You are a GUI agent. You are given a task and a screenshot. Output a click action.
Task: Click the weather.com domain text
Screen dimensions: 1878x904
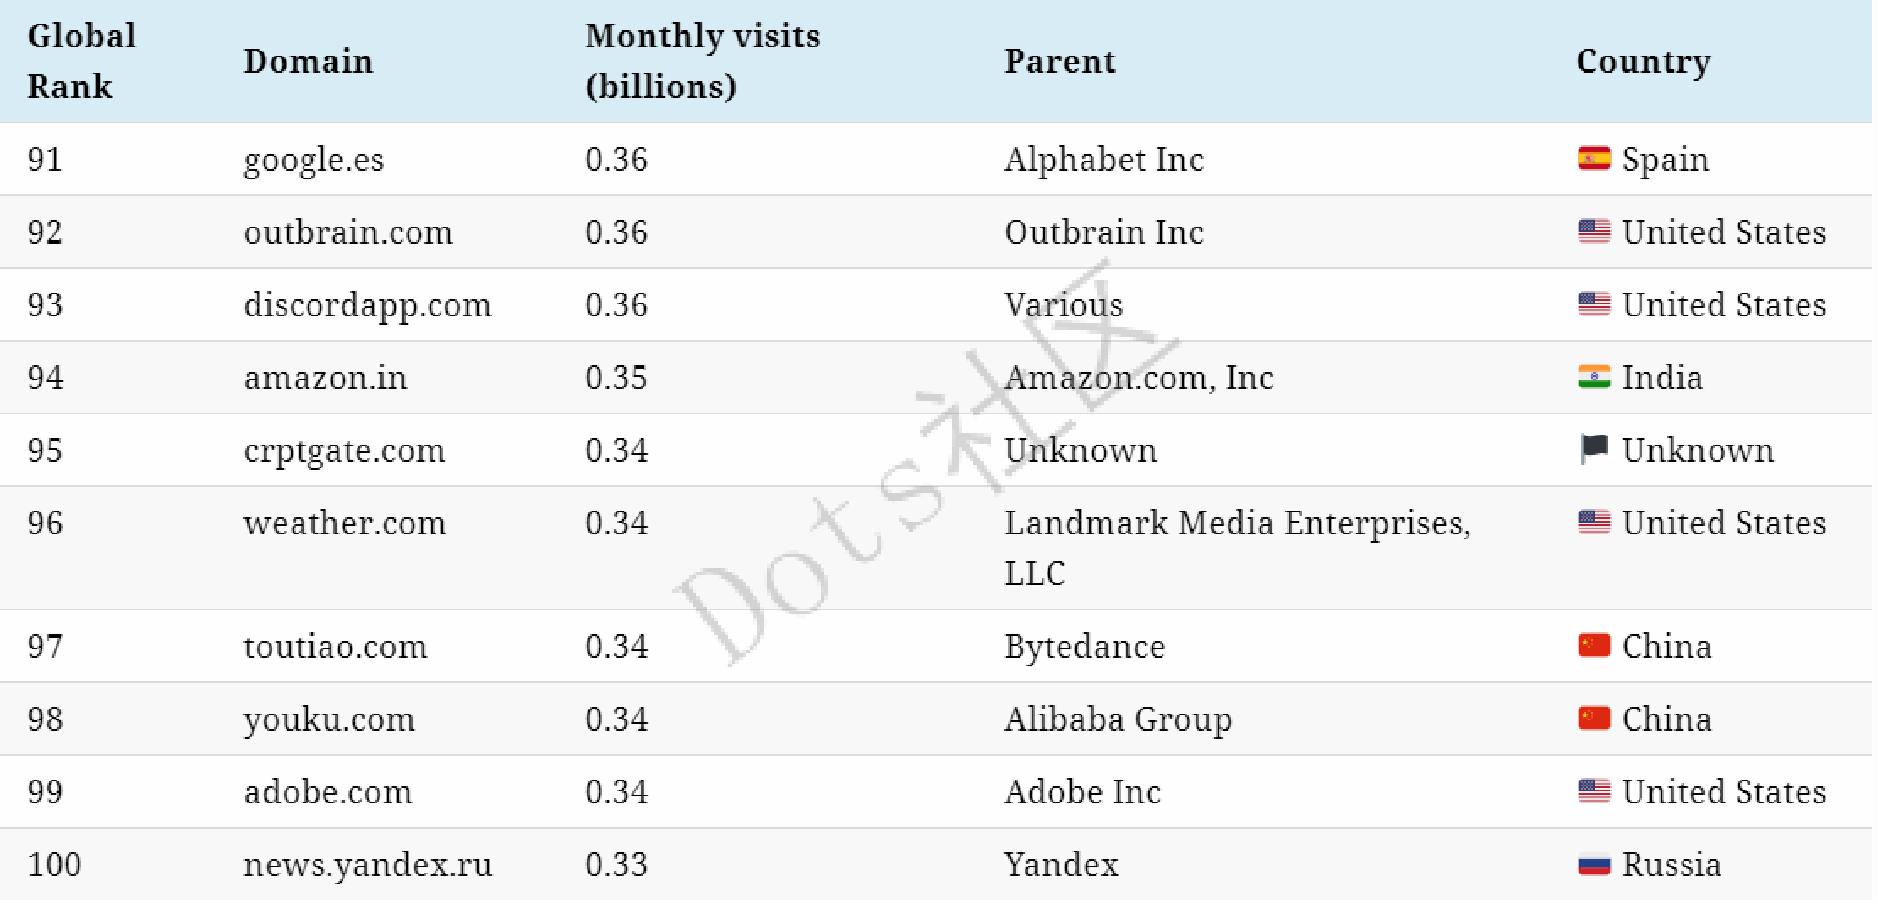click(x=344, y=523)
